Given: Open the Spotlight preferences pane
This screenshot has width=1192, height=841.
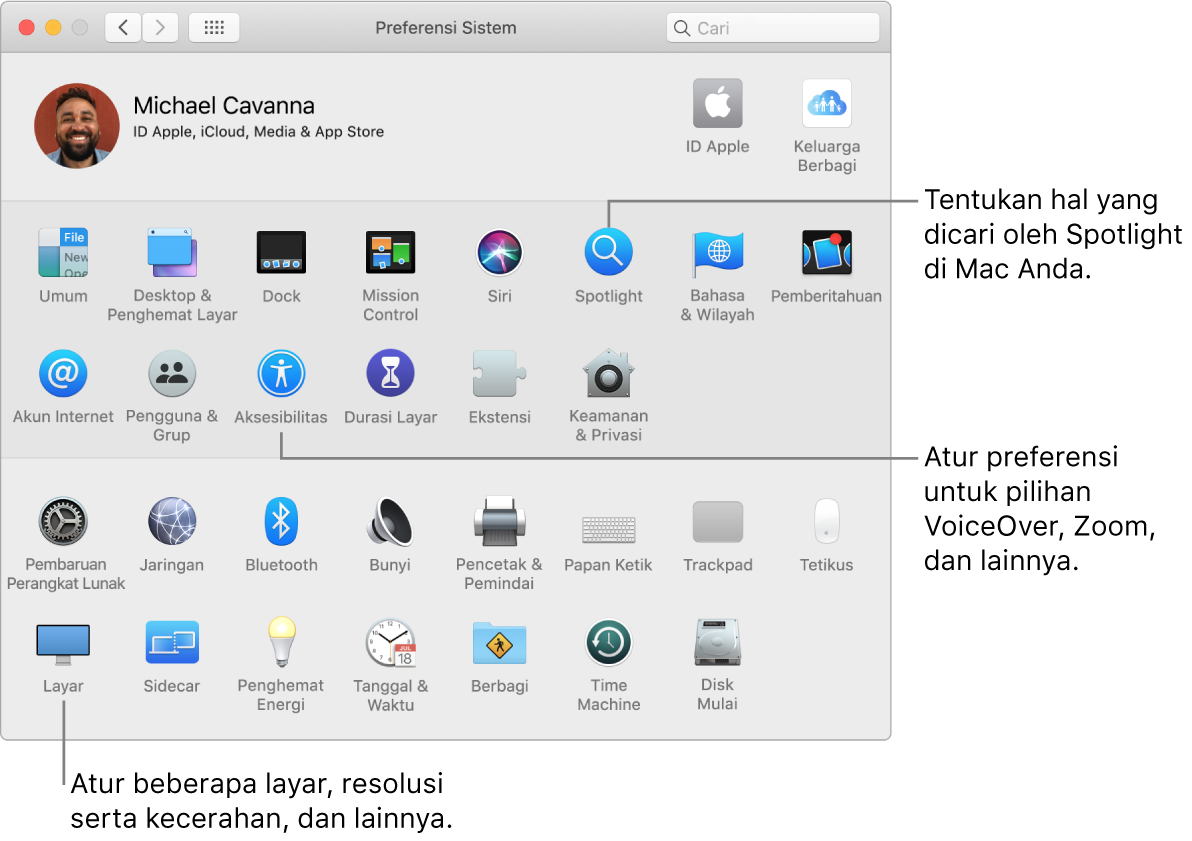Looking at the screenshot, I should pyautogui.click(x=608, y=253).
